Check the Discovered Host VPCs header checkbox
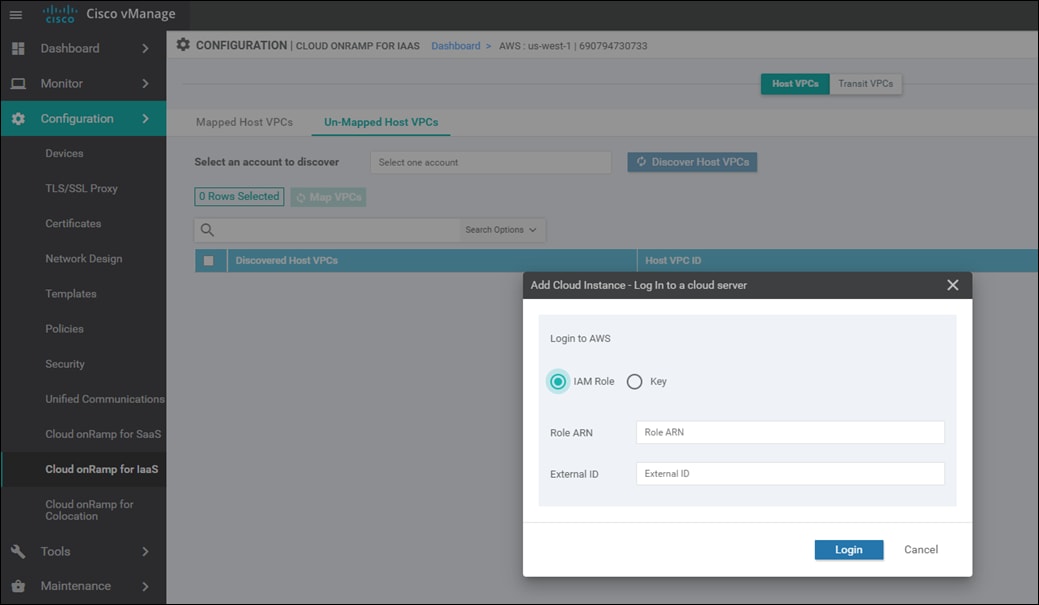The image size is (1039, 605). tap(209, 260)
